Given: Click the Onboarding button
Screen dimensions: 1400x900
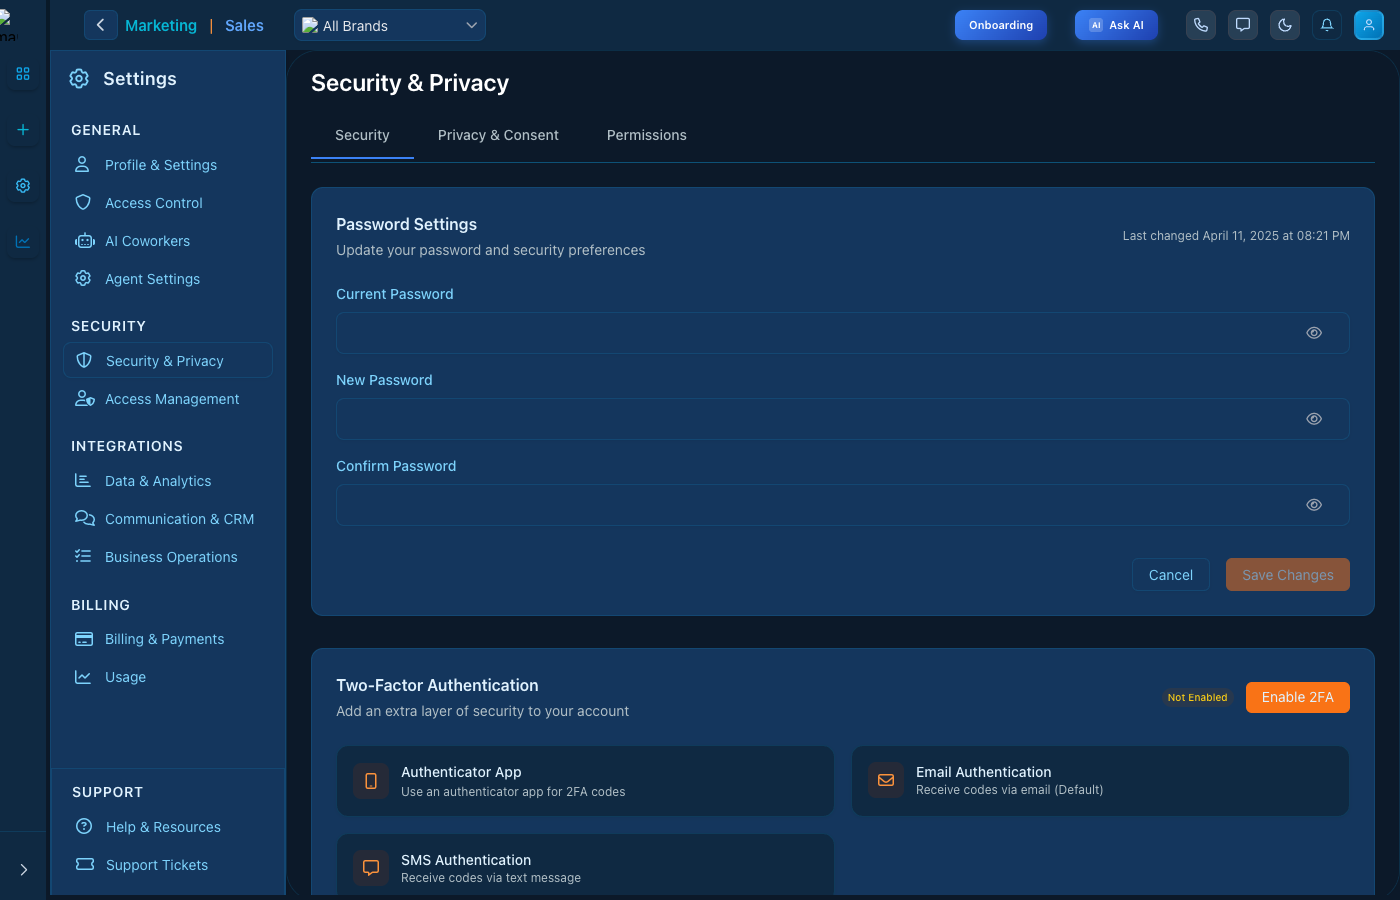Looking at the screenshot, I should coord(1001,25).
